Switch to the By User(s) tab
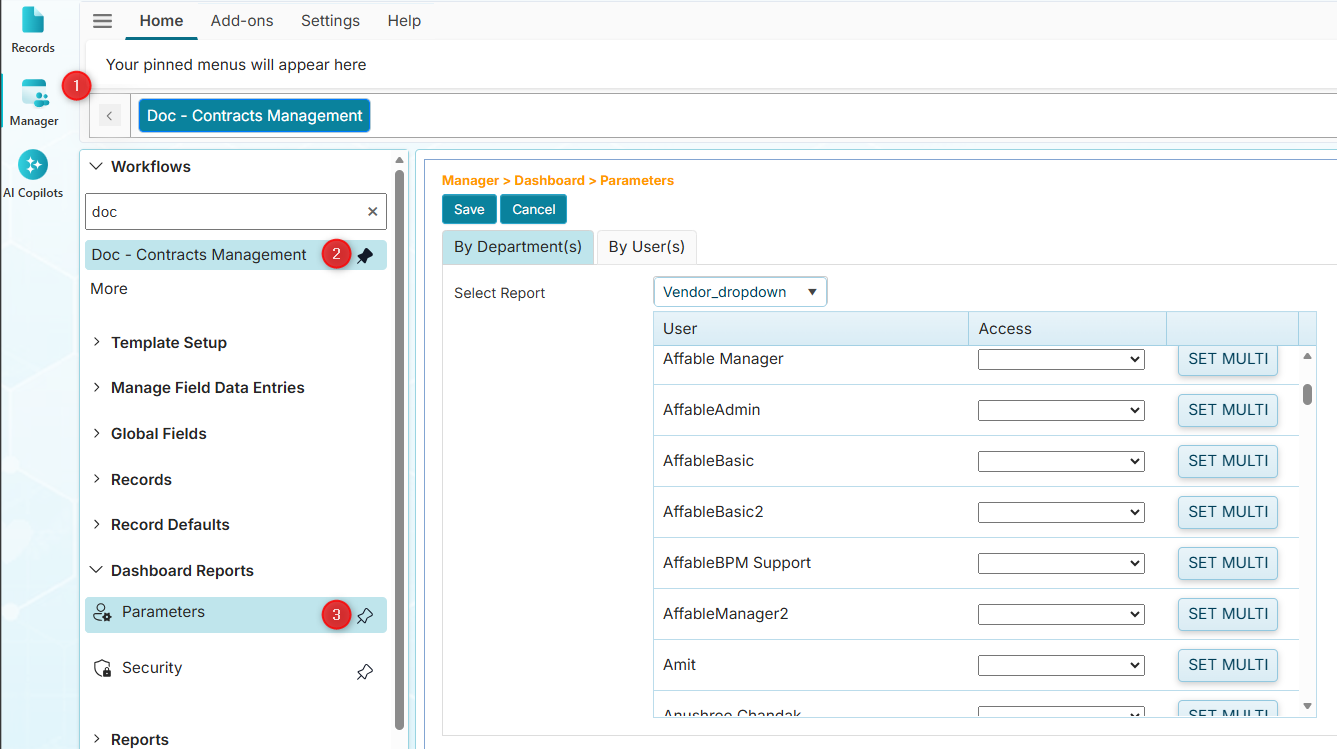1337x749 pixels. (x=646, y=246)
